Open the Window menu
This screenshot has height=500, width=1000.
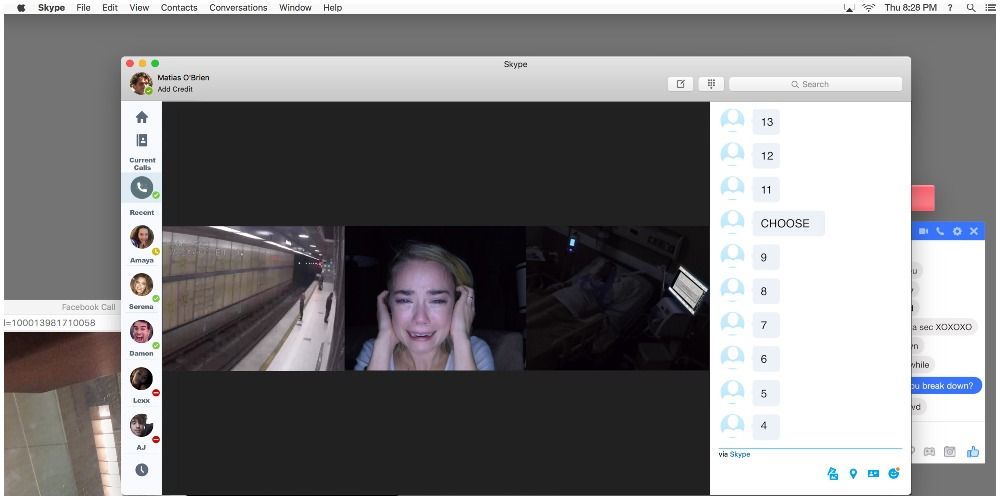click(295, 8)
